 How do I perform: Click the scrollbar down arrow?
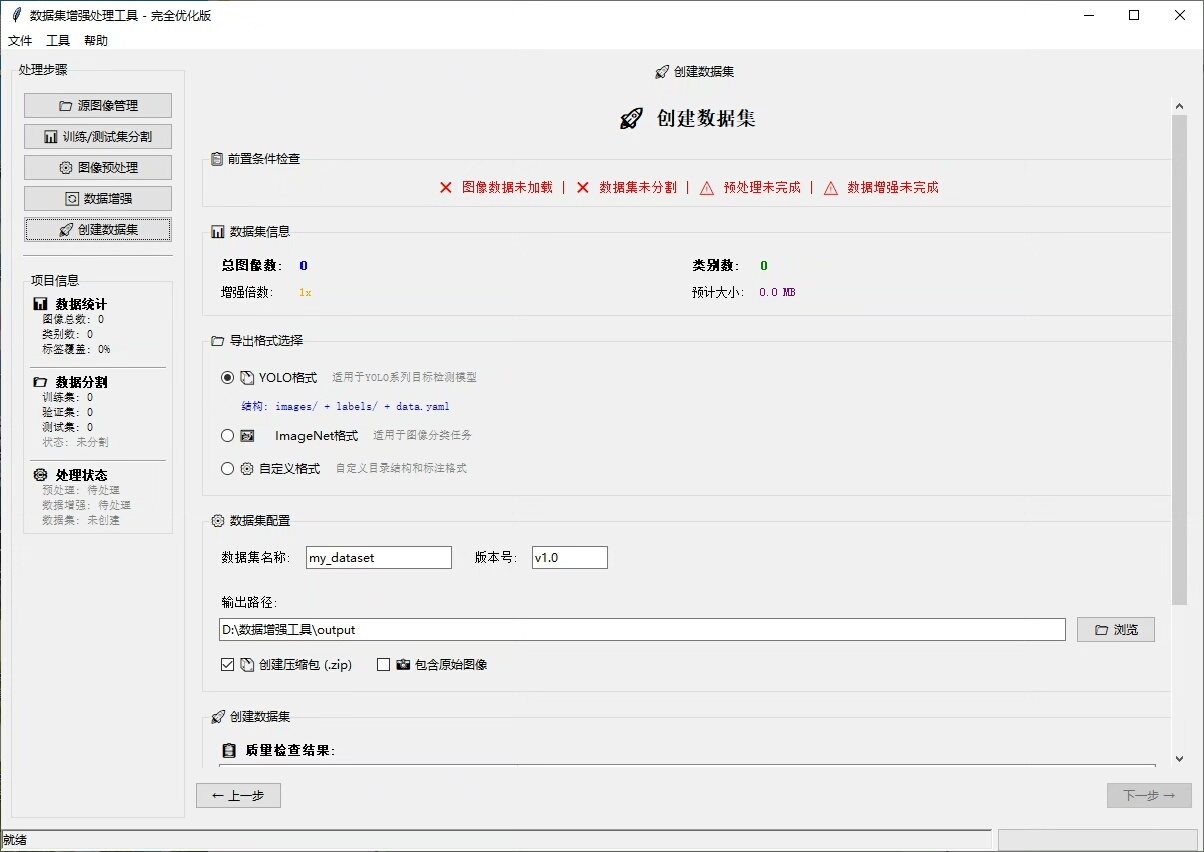(x=1179, y=759)
